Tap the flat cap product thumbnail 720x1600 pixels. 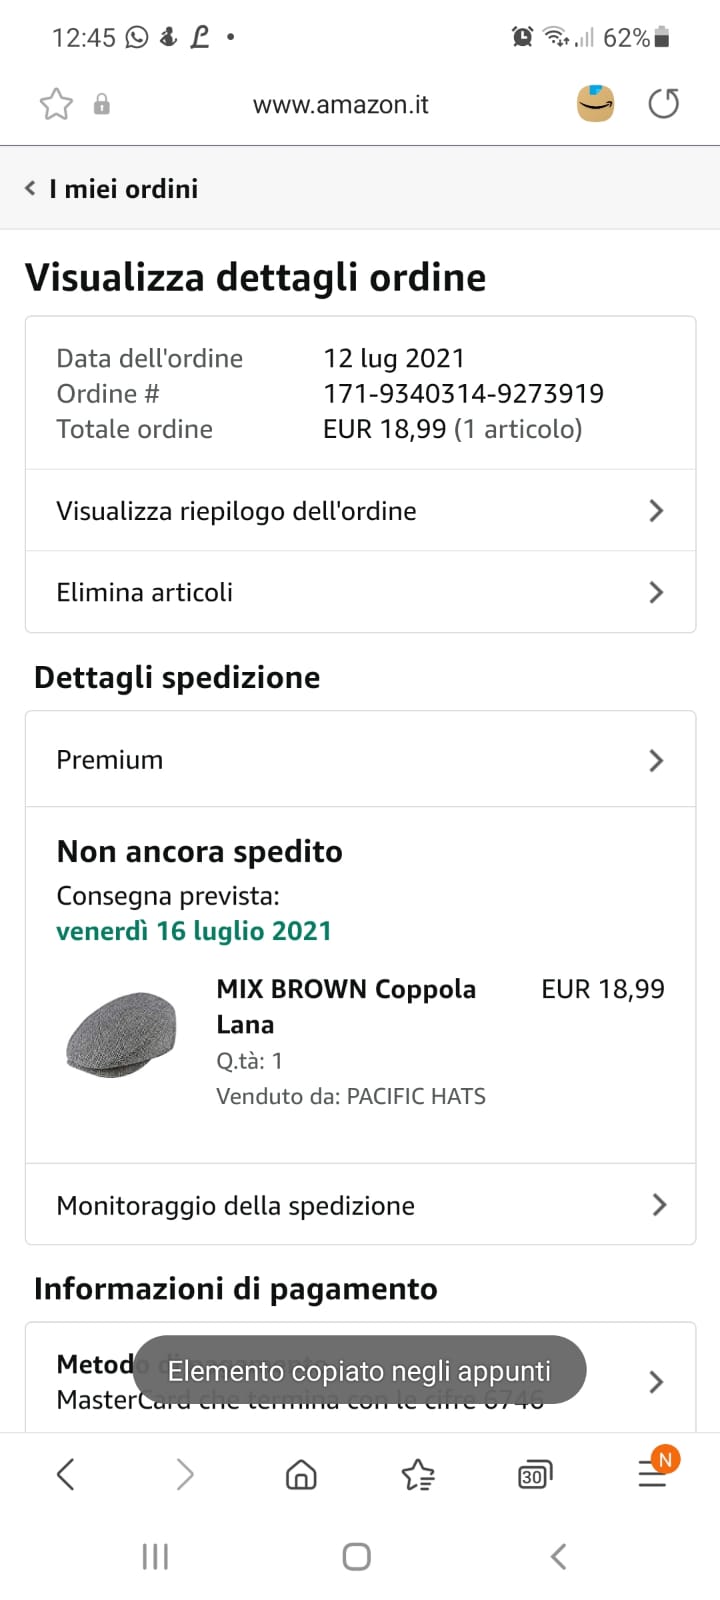point(121,1034)
